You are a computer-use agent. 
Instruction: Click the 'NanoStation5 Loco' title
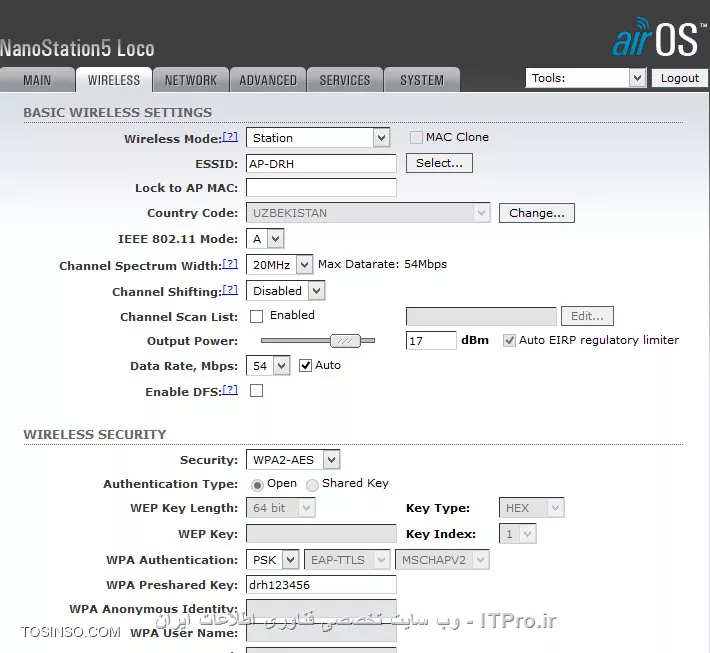[x=77, y=48]
